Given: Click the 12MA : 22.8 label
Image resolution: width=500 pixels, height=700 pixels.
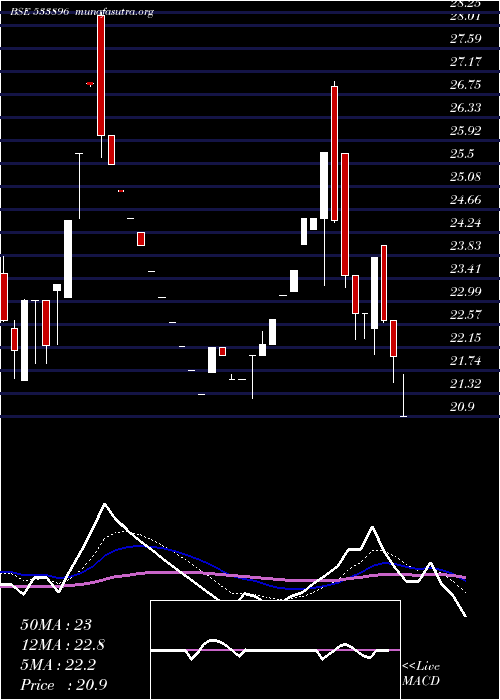Looking at the screenshot, I should 63,645.
